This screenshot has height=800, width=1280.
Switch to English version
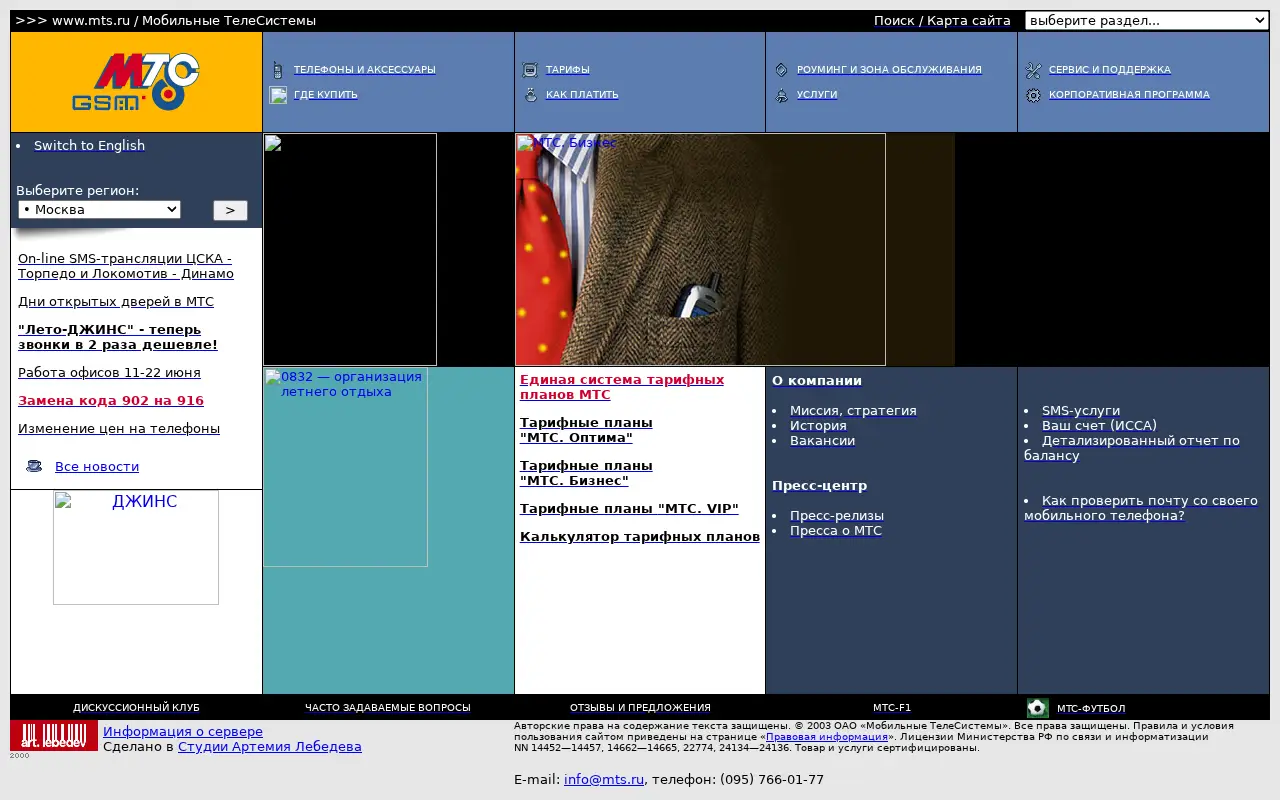click(89, 145)
